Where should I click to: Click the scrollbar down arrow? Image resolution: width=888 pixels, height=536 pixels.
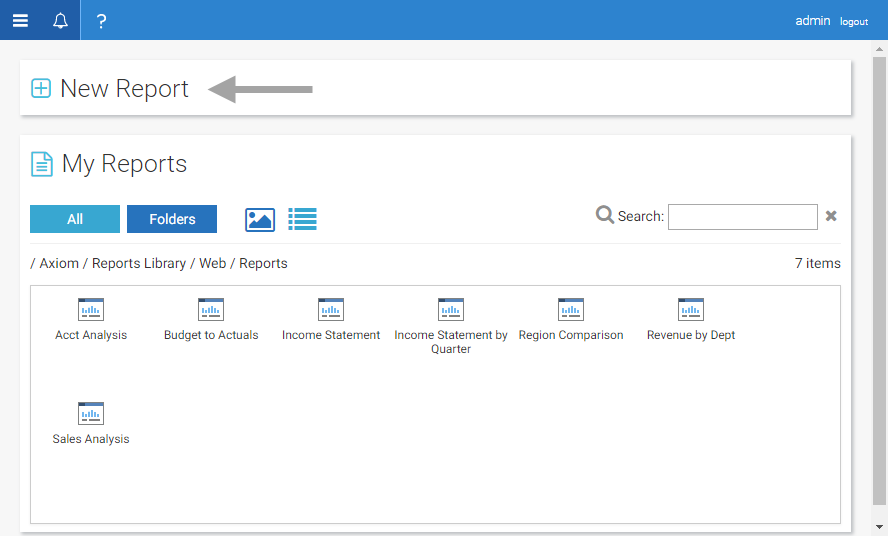[x=879, y=527]
